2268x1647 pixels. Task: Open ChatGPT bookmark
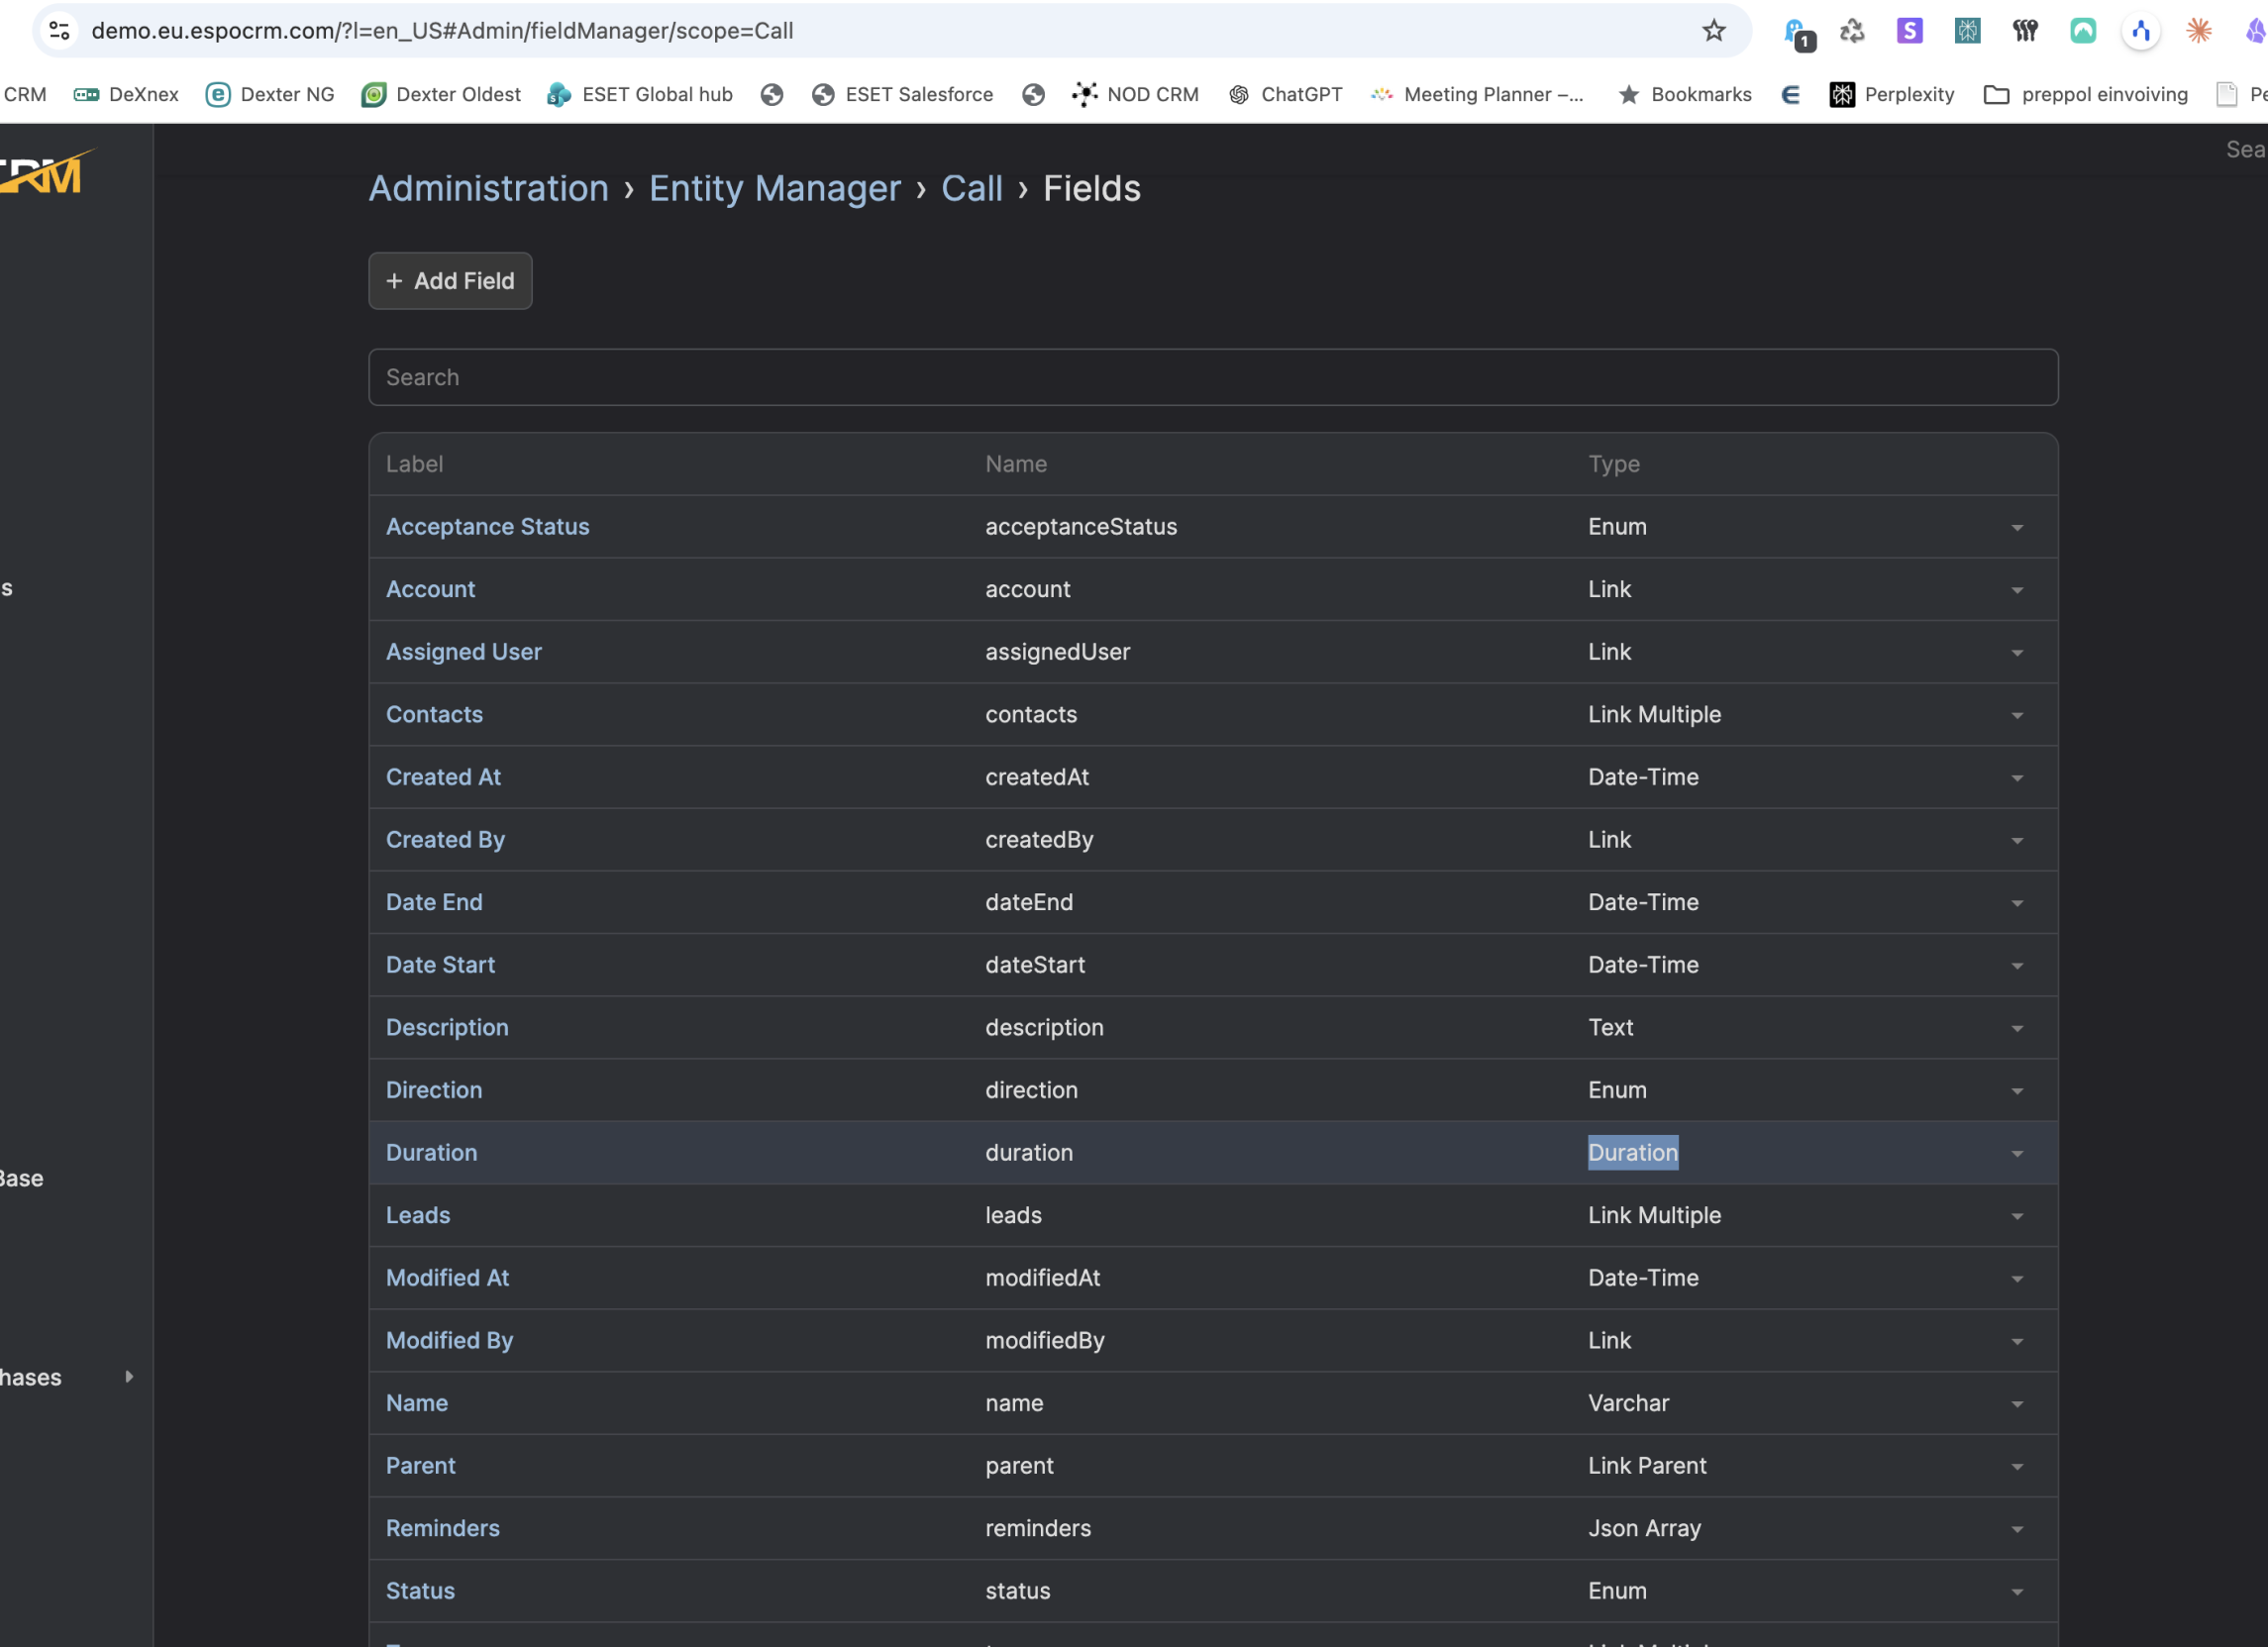pos(1285,94)
